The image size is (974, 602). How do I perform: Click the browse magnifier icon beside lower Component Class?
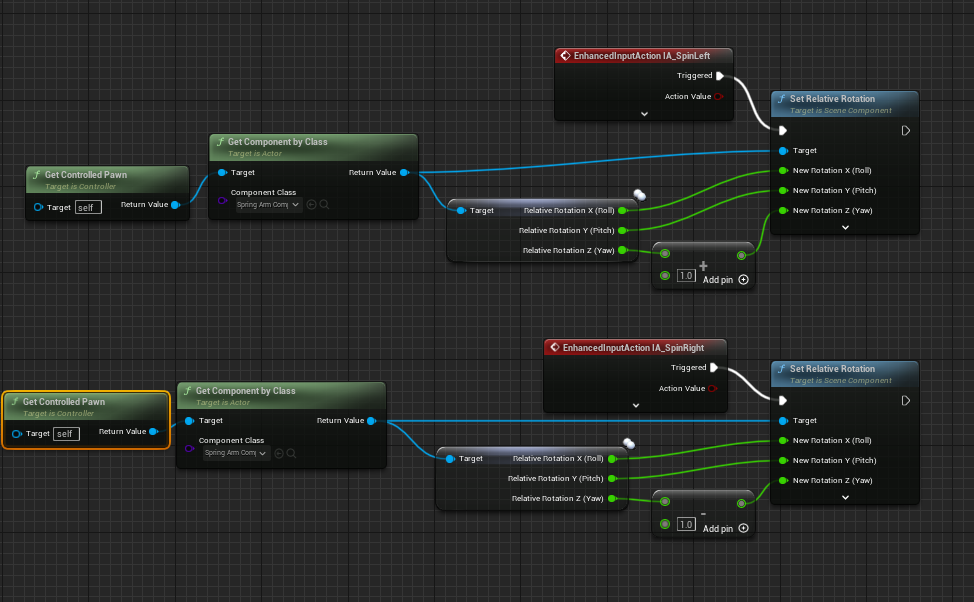point(292,453)
